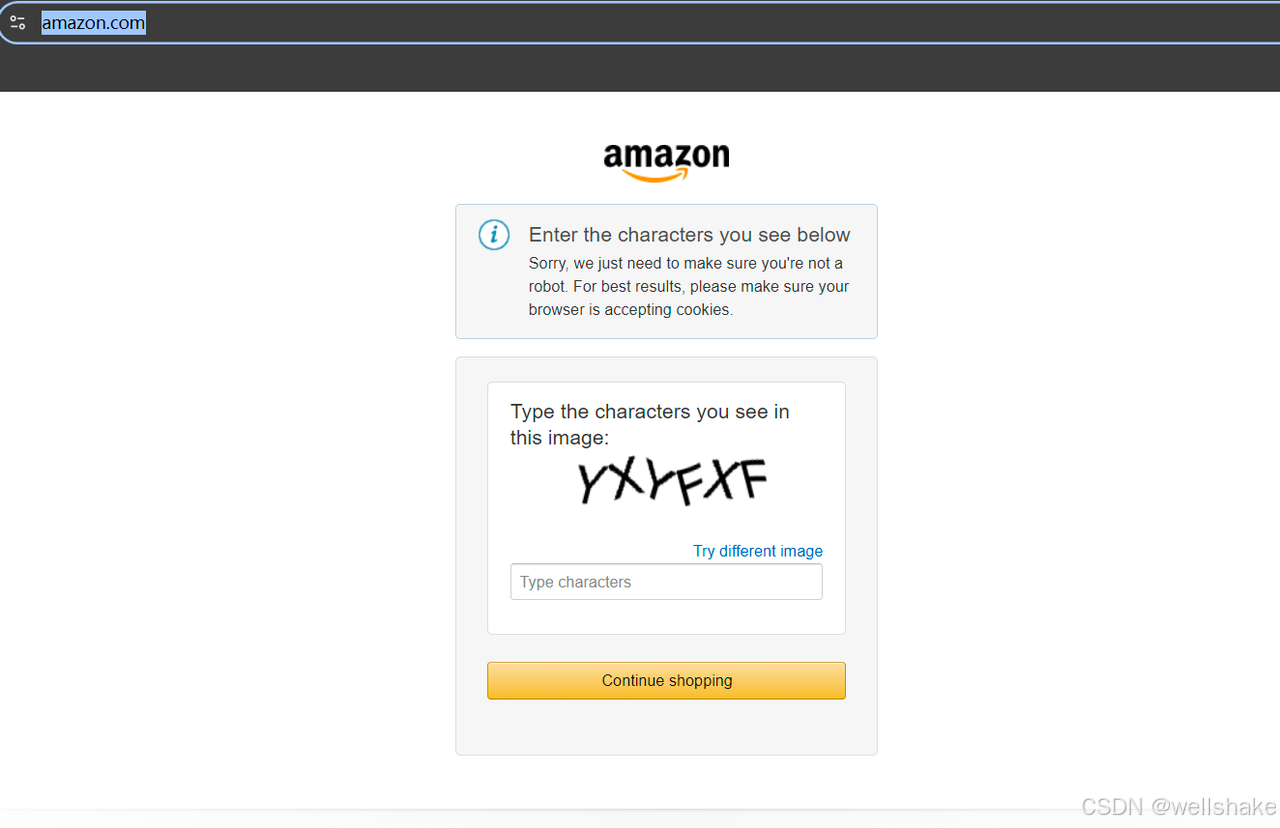Click the Continue shopping button

[x=666, y=680]
